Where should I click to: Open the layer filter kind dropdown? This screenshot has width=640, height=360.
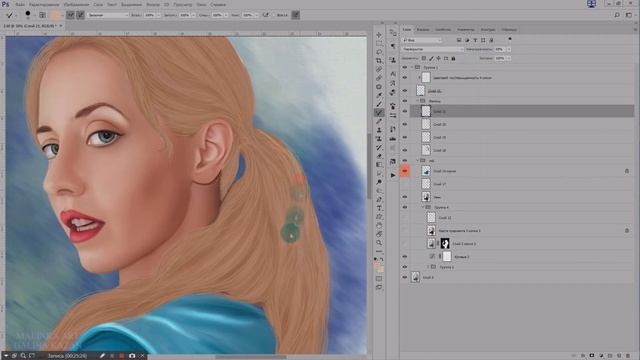coord(422,40)
